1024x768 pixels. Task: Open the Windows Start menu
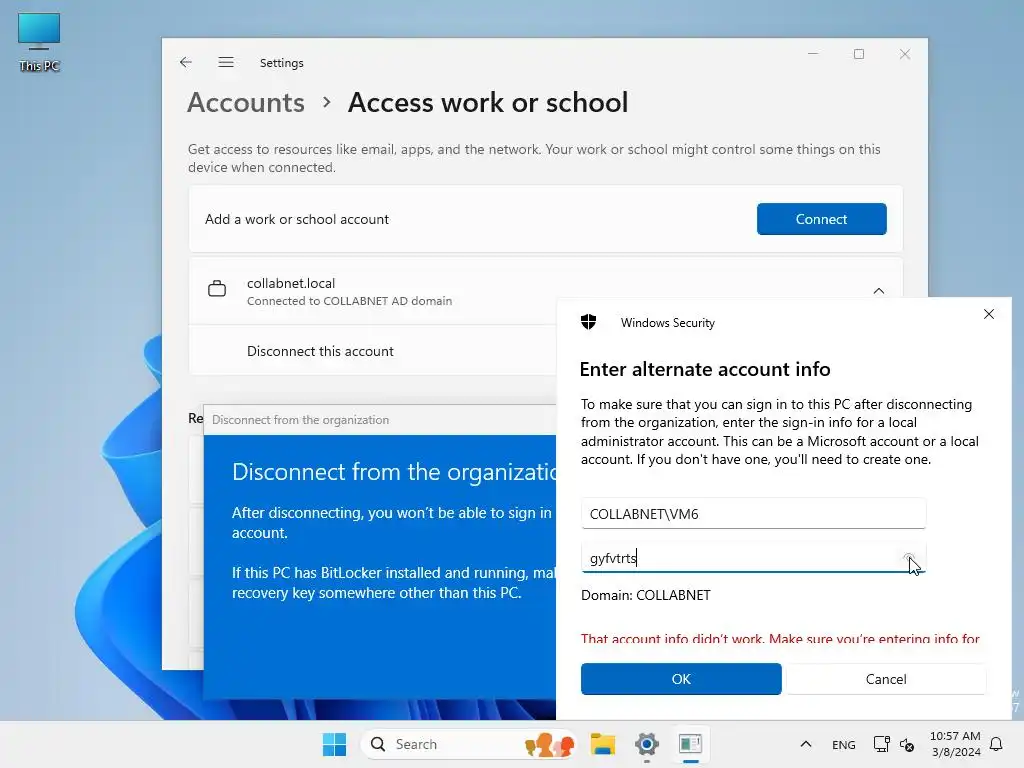(x=334, y=744)
